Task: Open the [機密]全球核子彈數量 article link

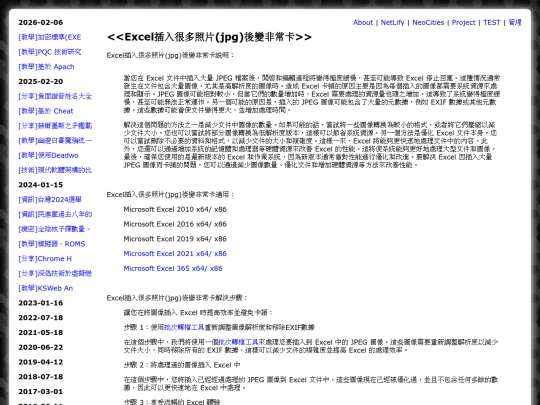Action: point(54,229)
